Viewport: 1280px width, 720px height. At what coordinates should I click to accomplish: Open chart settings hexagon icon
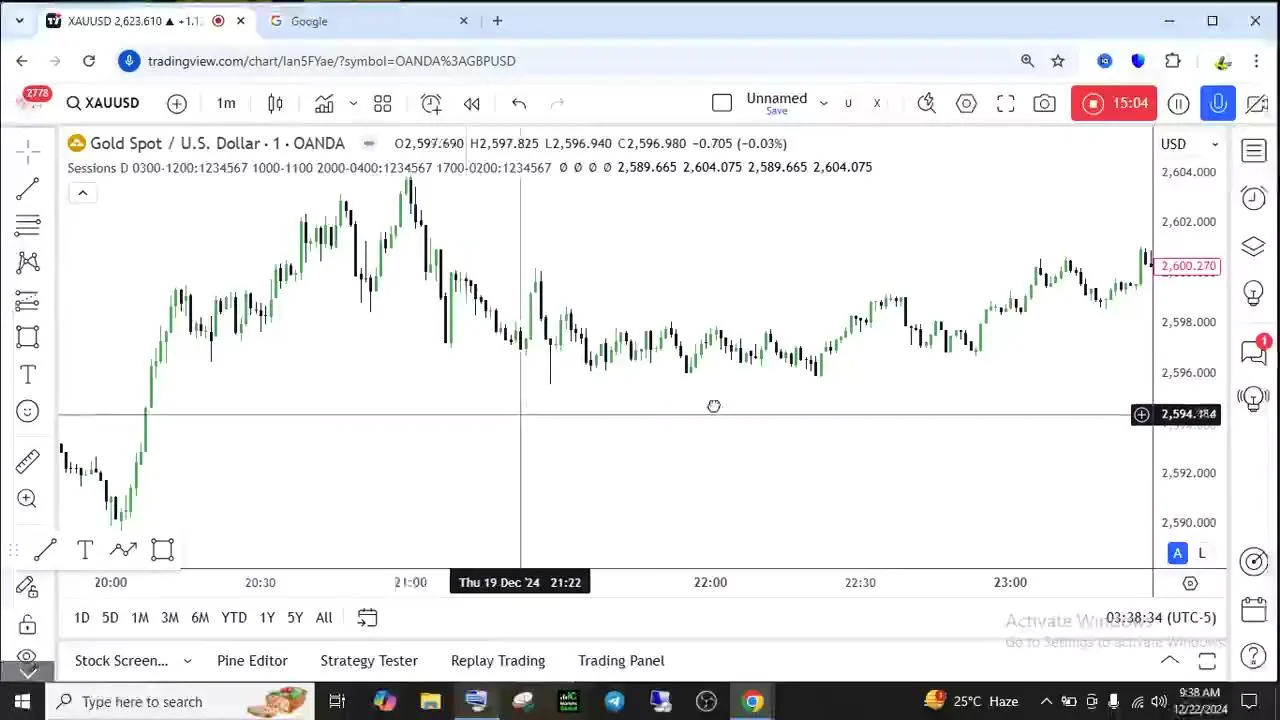(x=966, y=103)
